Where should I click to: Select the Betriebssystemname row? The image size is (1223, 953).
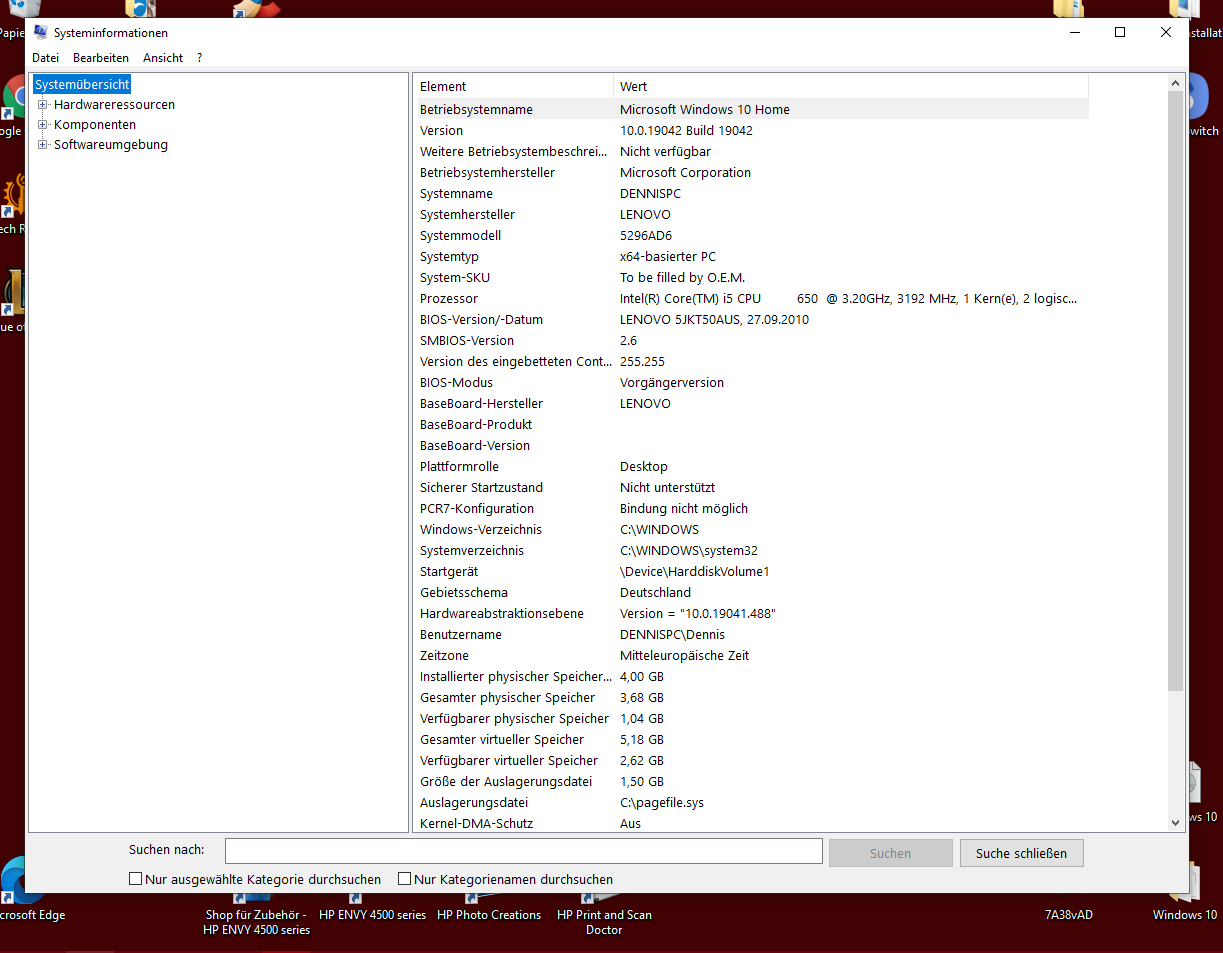click(x=752, y=110)
